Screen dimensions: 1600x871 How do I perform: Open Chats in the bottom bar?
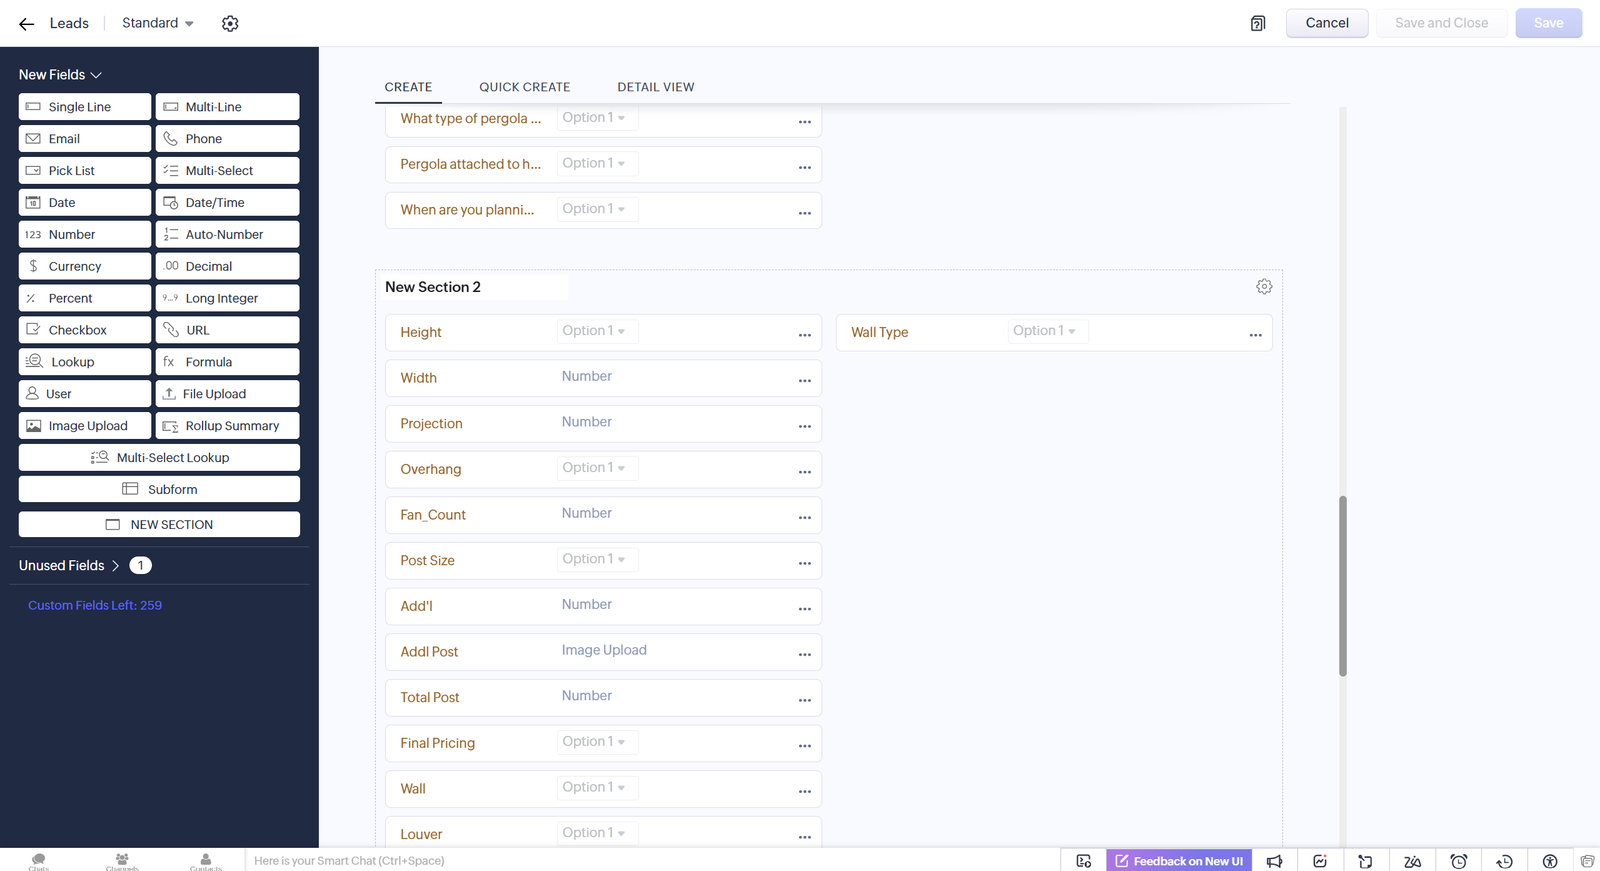coord(38,861)
